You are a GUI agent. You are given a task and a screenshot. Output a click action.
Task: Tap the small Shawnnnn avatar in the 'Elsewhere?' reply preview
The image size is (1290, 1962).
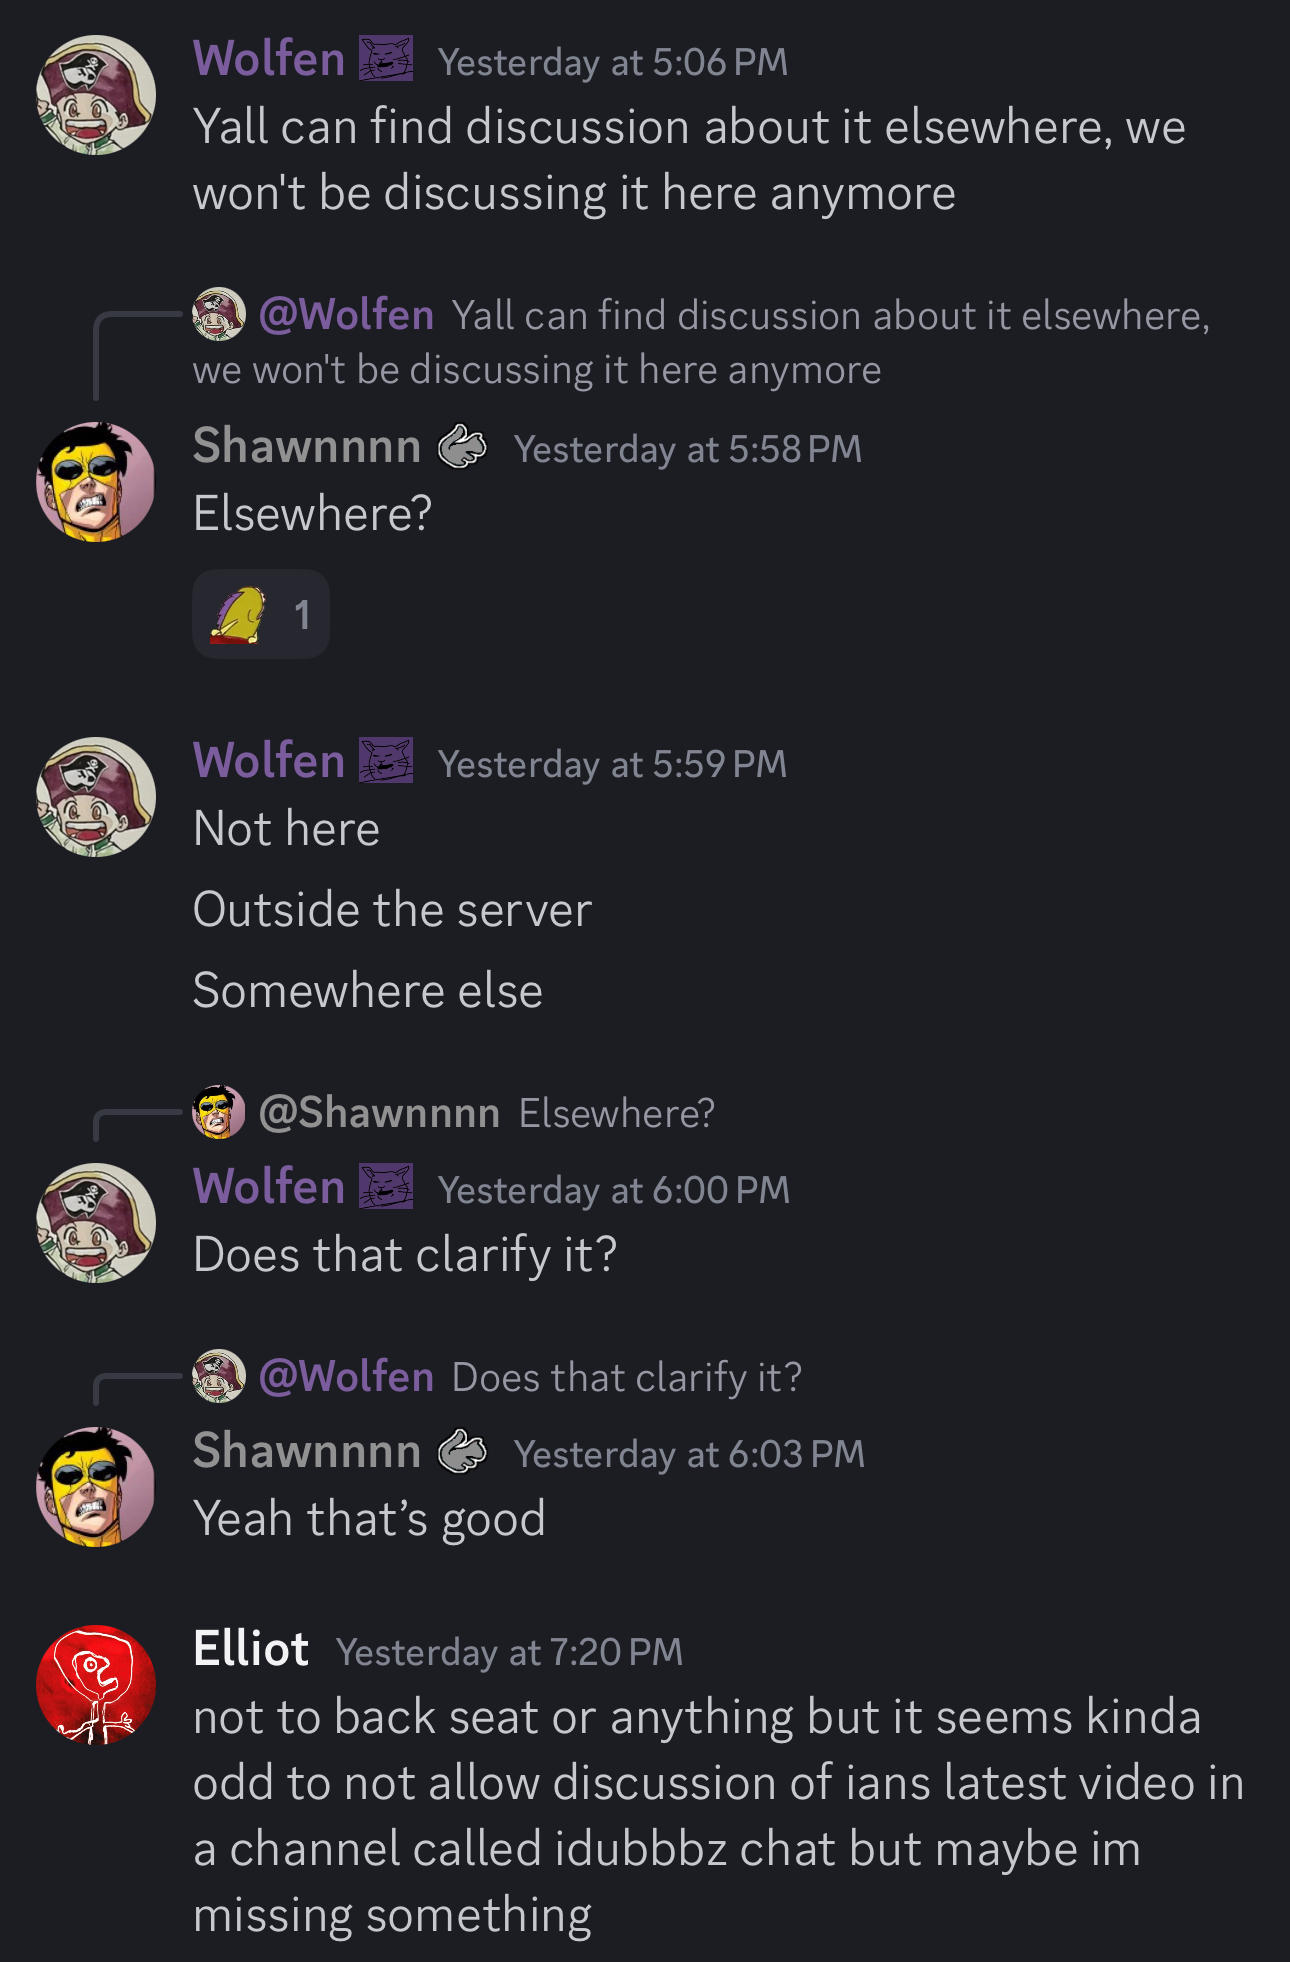click(219, 1112)
